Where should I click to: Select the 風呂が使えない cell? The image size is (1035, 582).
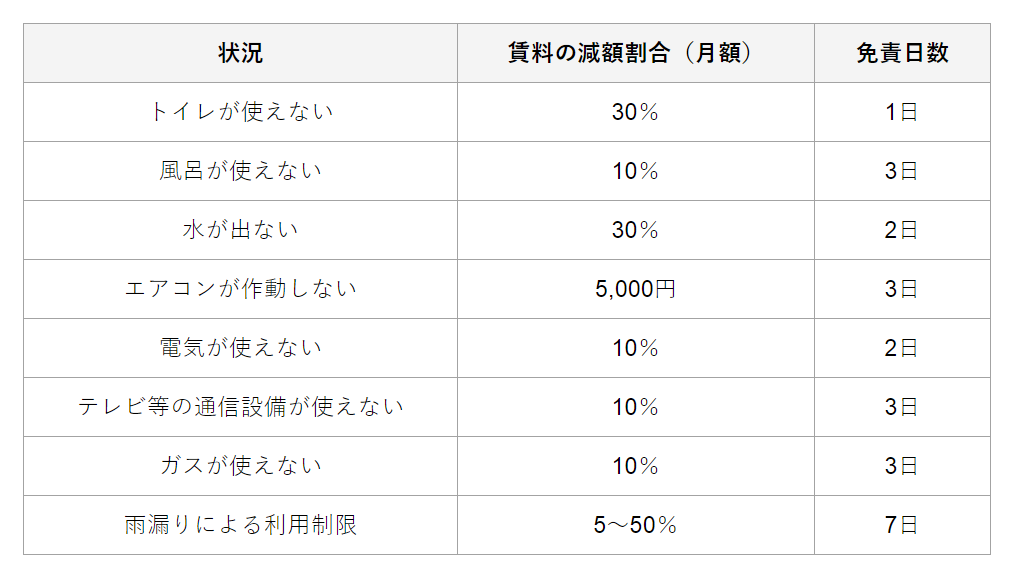(240, 171)
